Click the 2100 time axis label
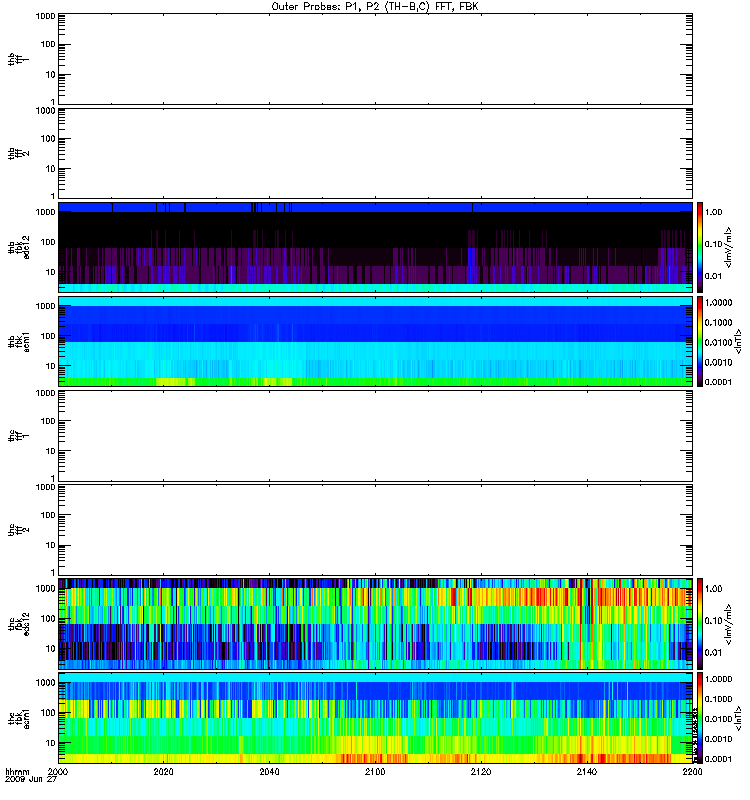The height and width of the screenshot is (800, 750). [x=375, y=771]
